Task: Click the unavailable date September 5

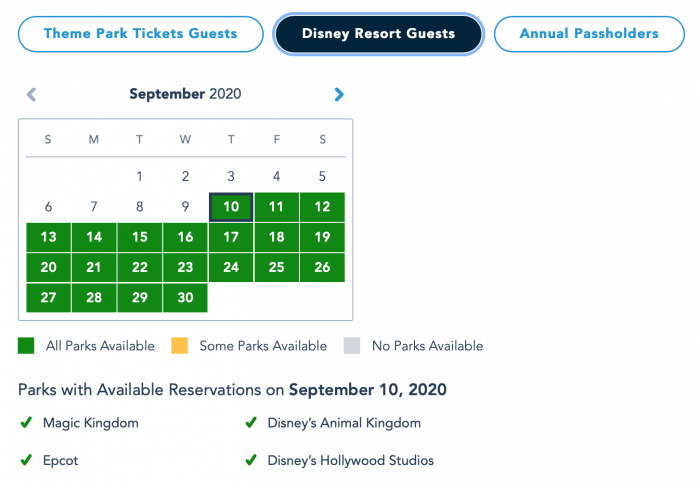Action: tap(322, 176)
